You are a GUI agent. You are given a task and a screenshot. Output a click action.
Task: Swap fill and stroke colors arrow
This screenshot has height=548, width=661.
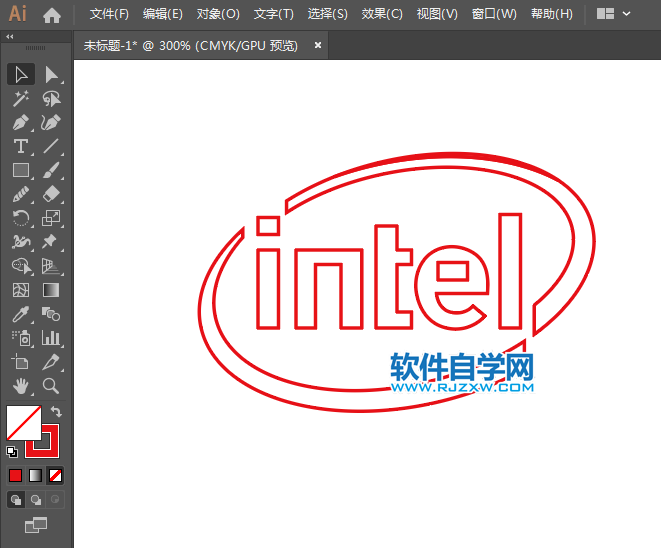tap(56, 411)
